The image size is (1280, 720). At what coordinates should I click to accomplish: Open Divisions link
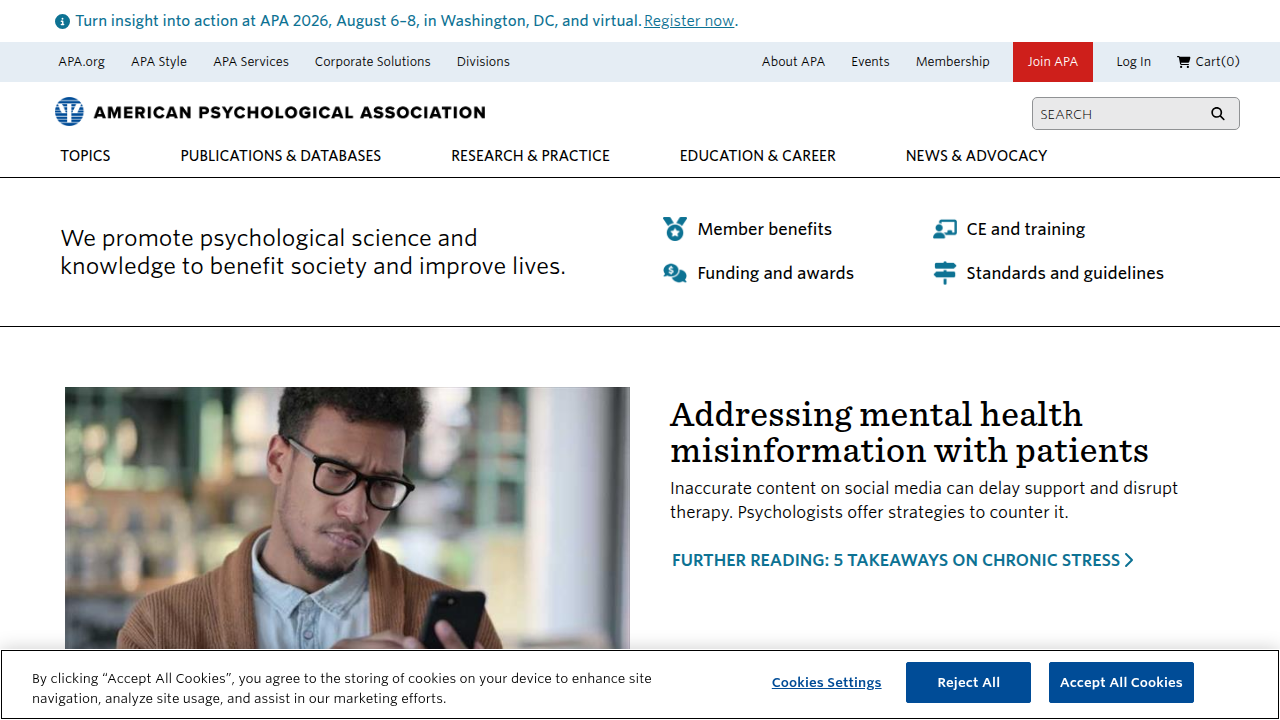pyautogui.click(x=483, y=62)
